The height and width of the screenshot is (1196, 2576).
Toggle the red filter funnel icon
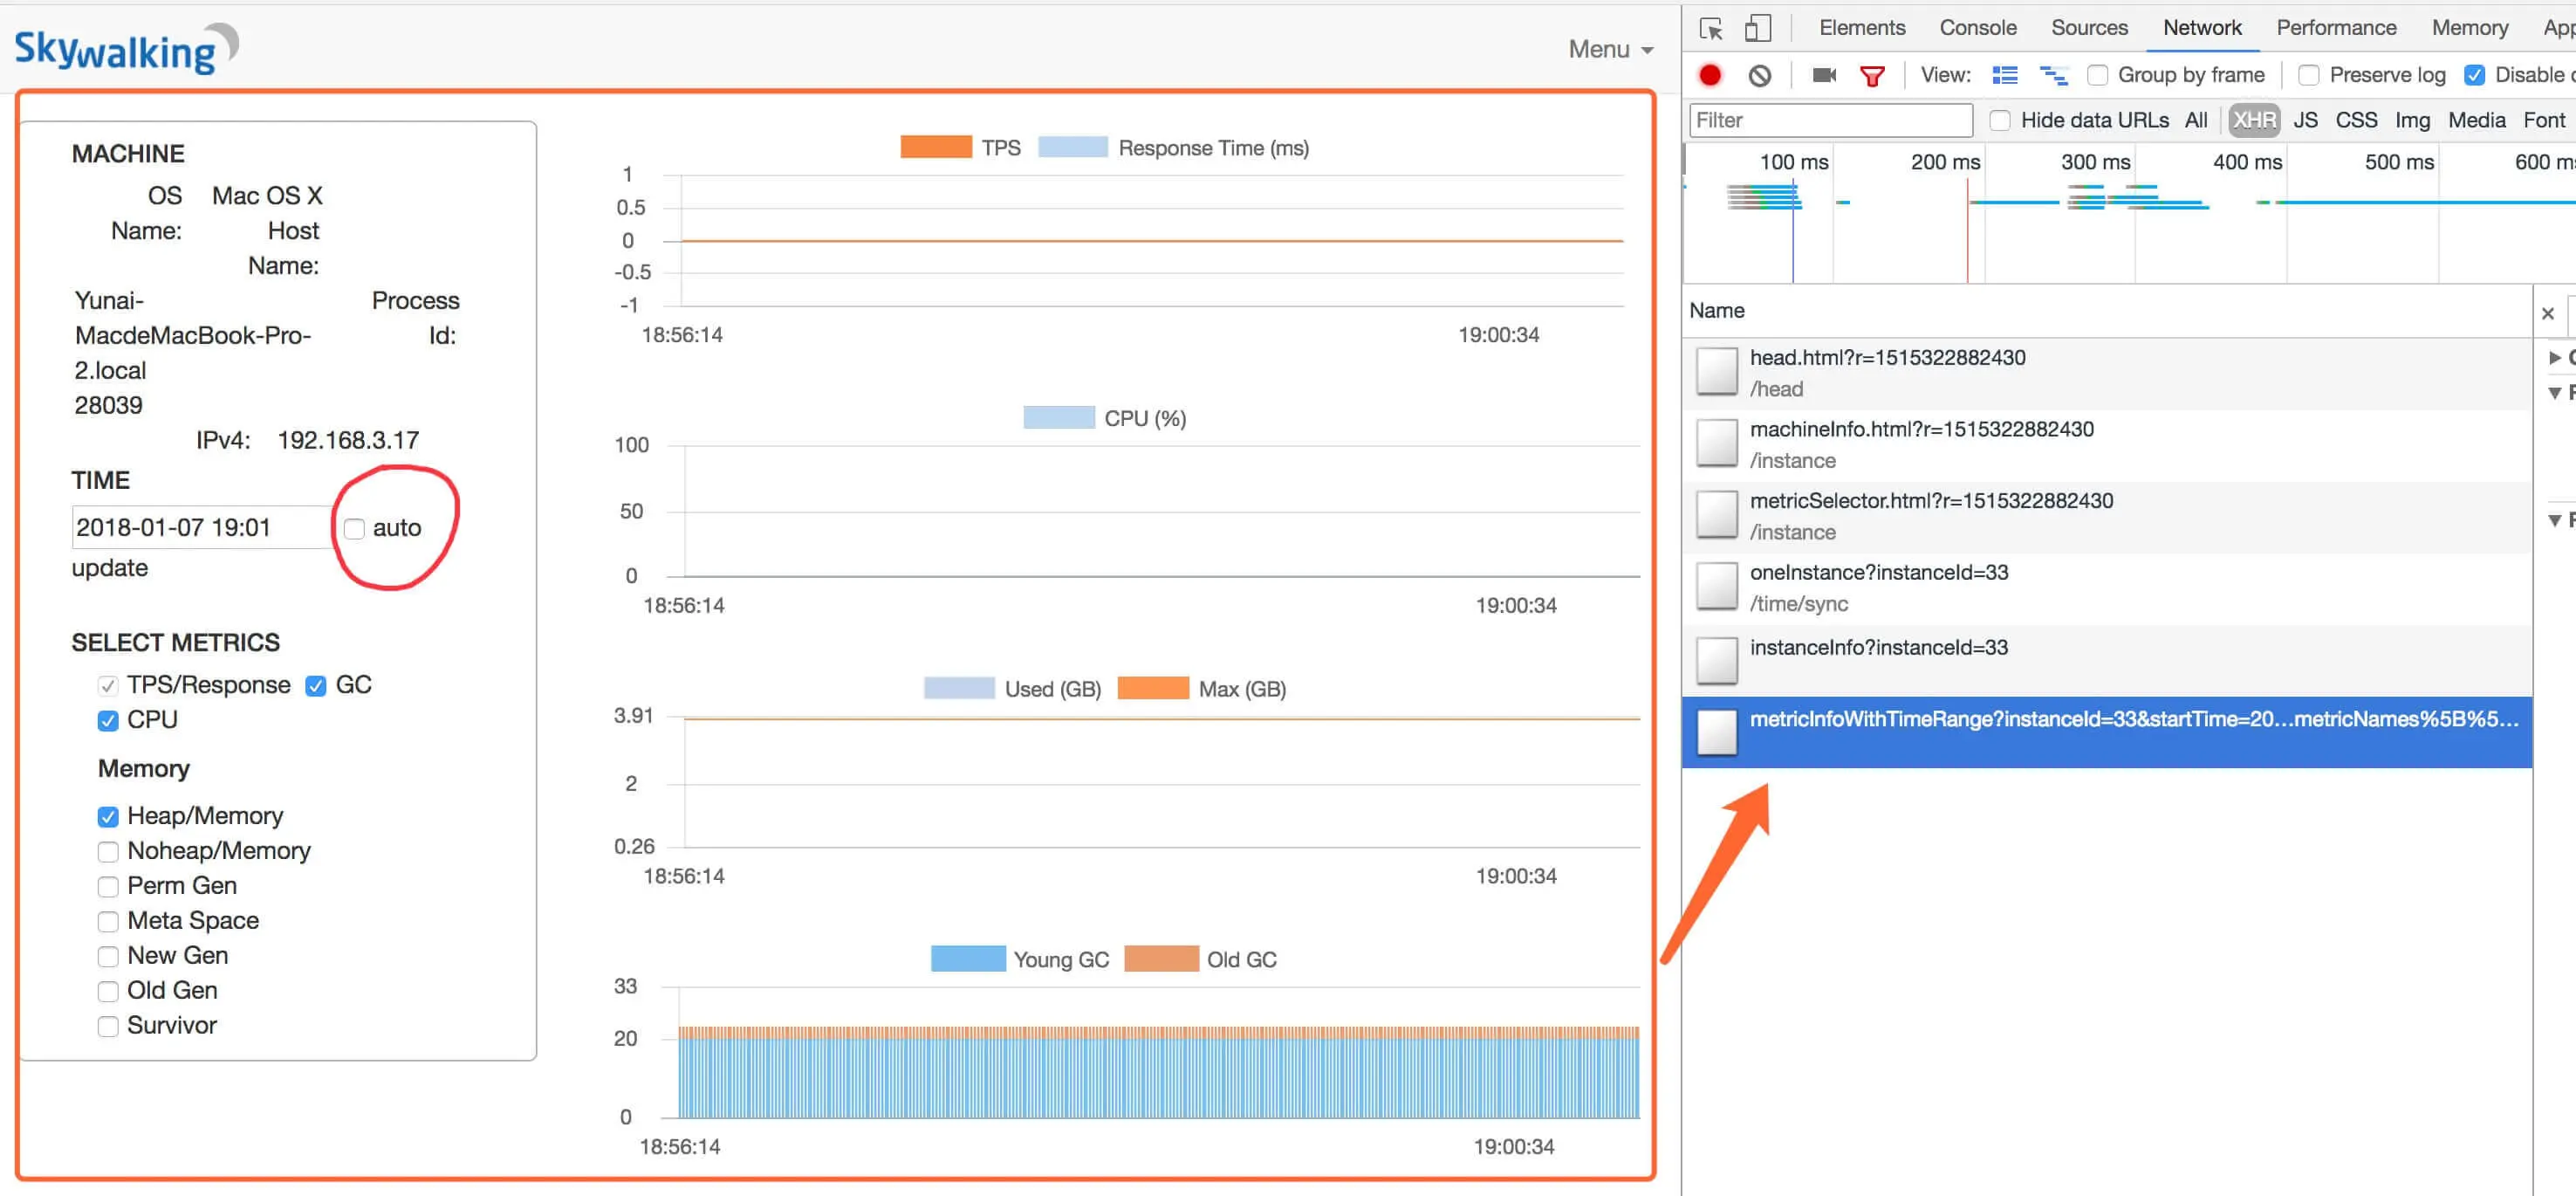[x=1872, y=75]
